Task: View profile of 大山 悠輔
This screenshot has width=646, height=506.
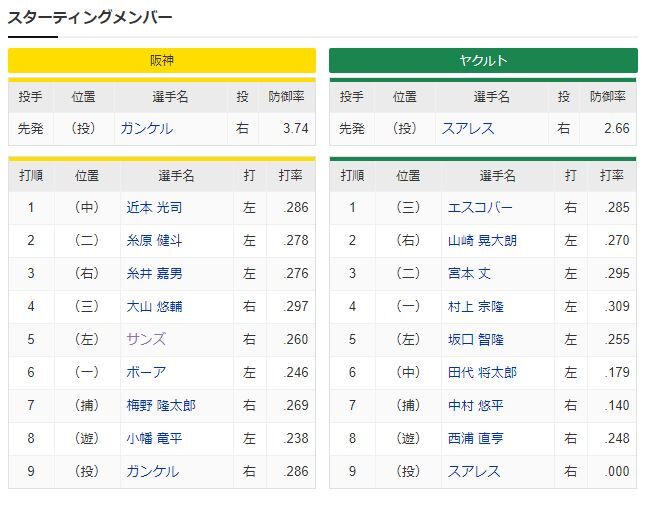Action: [154, 306]
